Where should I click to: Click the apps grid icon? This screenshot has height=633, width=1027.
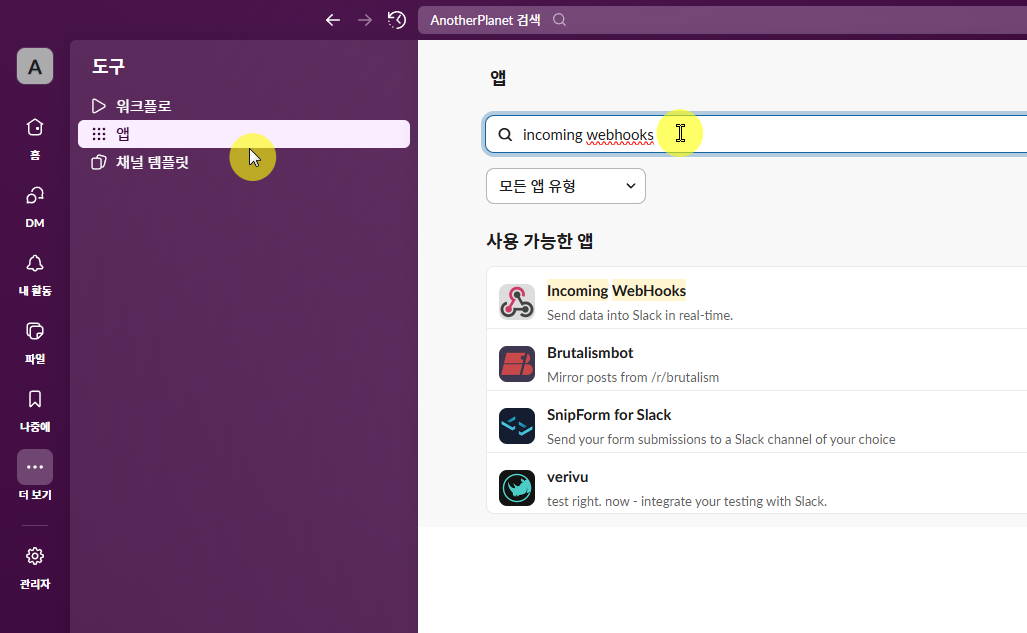[x=99, y=134]
